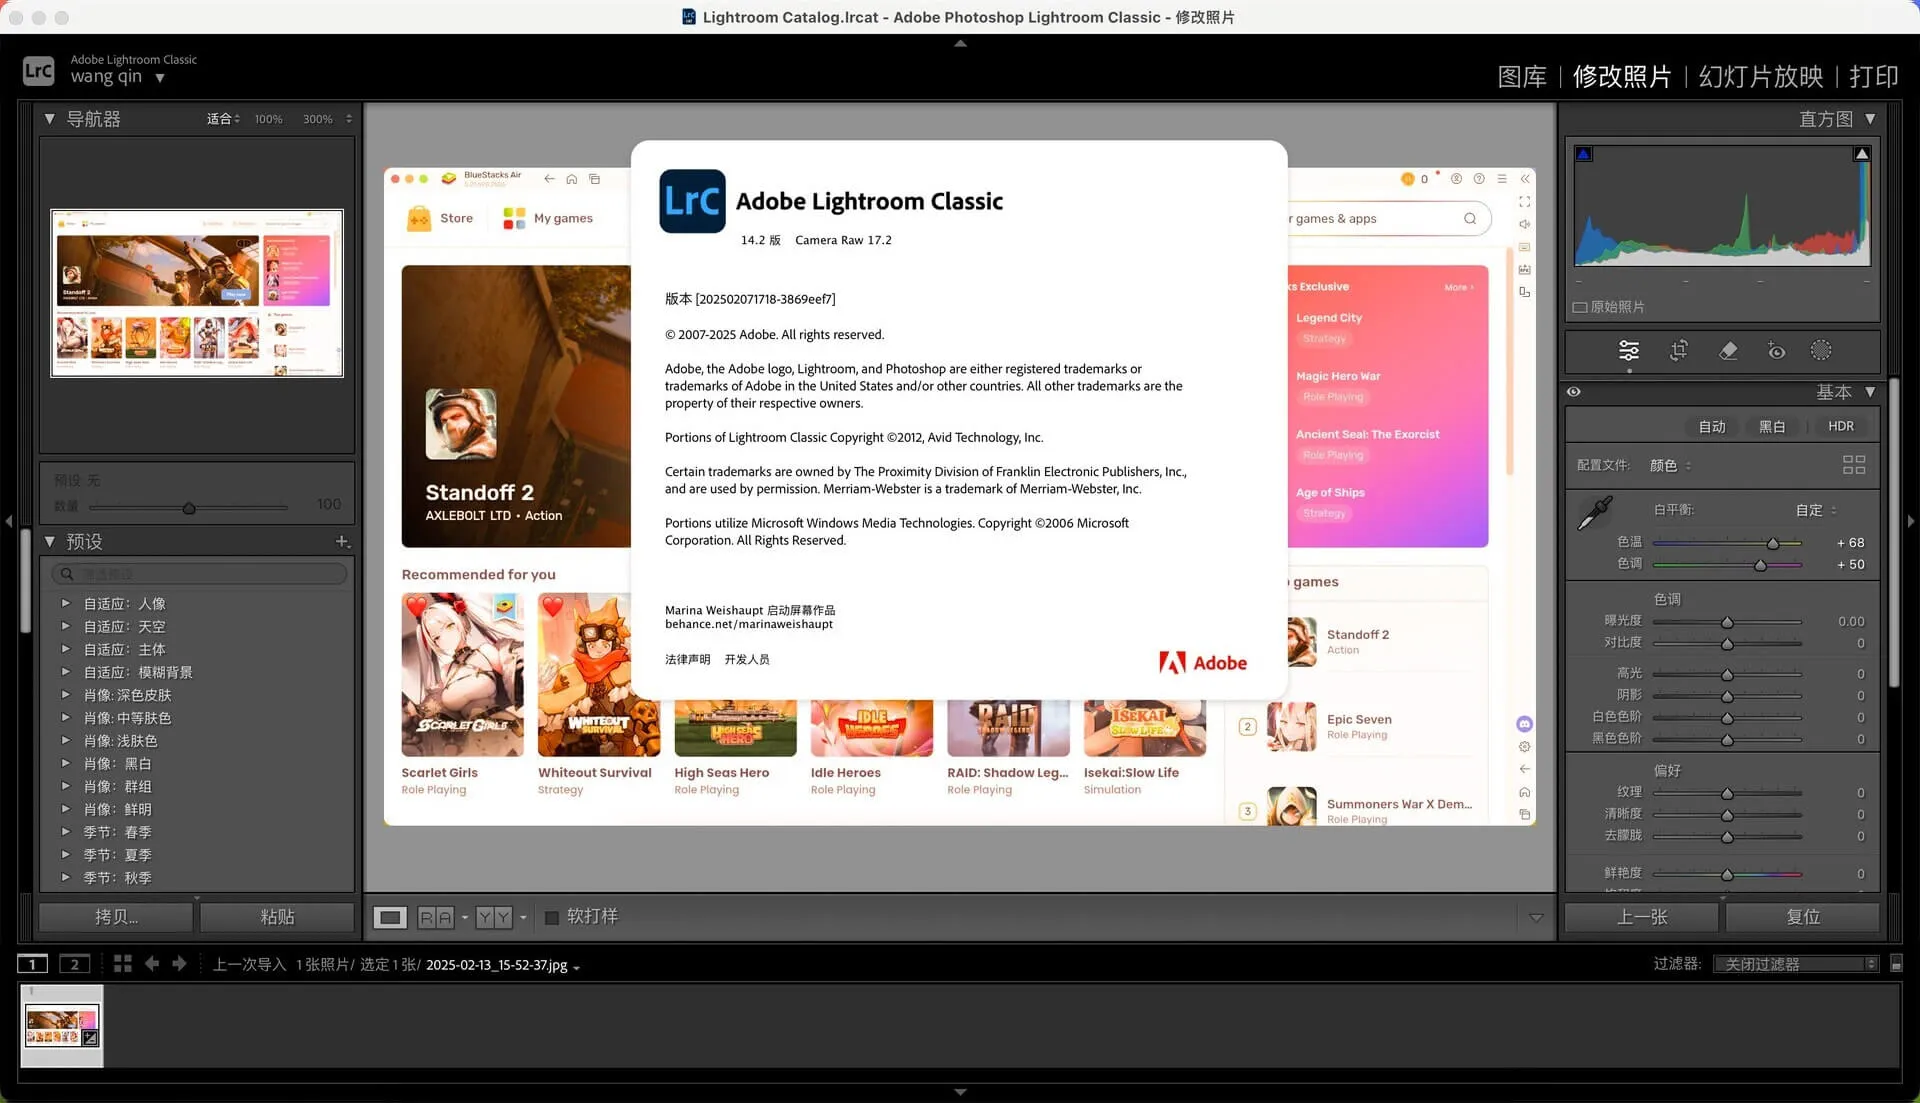This screenshot has width=1920, height=1103.
Task: Click the 拷贝... button
Action: (x=116, y=917)
